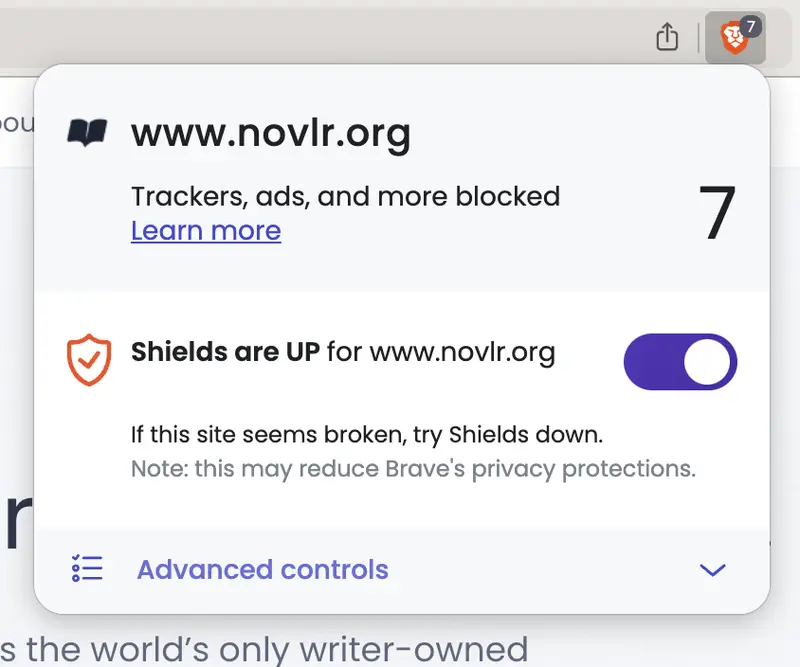The height and width of the screenshot is (667, 800).
Task: Click the orange shield checkmark icon
Action: tap(88, 360)
